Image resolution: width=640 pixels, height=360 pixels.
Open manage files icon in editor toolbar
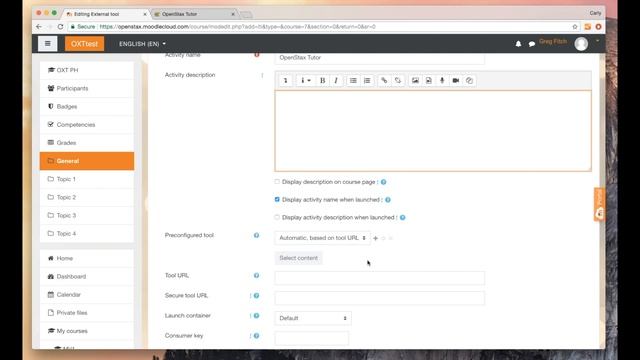[469, 80]
